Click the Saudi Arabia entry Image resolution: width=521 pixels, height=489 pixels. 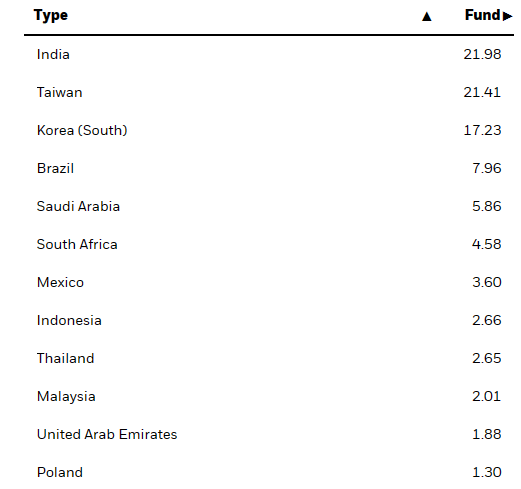click(x=78, y=206)
